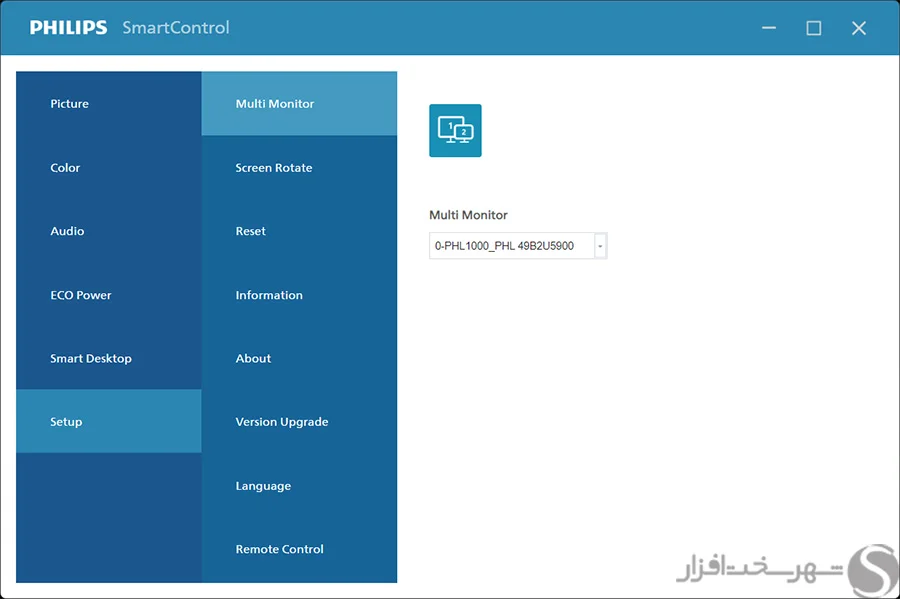Switch to the Screen Rotate tab
The width and height of the screenshot is (900, 599).
(273, 167)
